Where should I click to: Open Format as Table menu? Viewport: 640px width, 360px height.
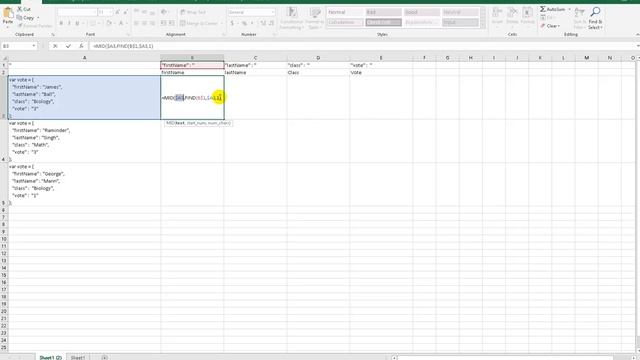coord(314,18)
